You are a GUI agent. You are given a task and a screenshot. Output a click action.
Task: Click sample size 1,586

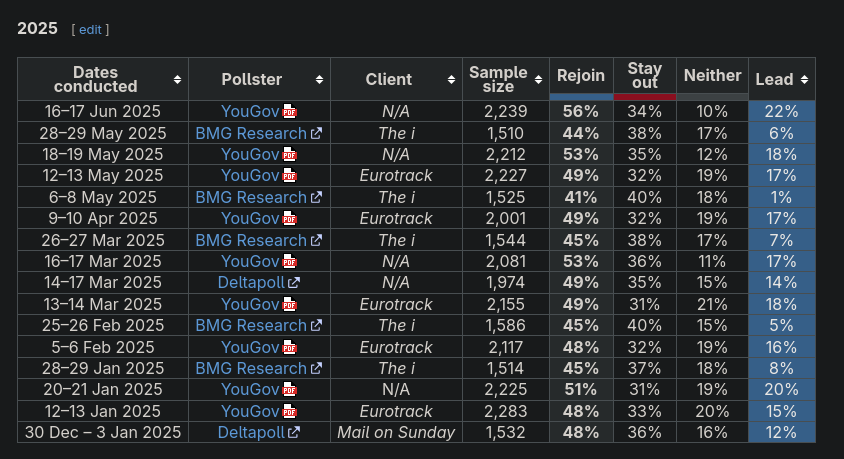[x=505, y=326]
